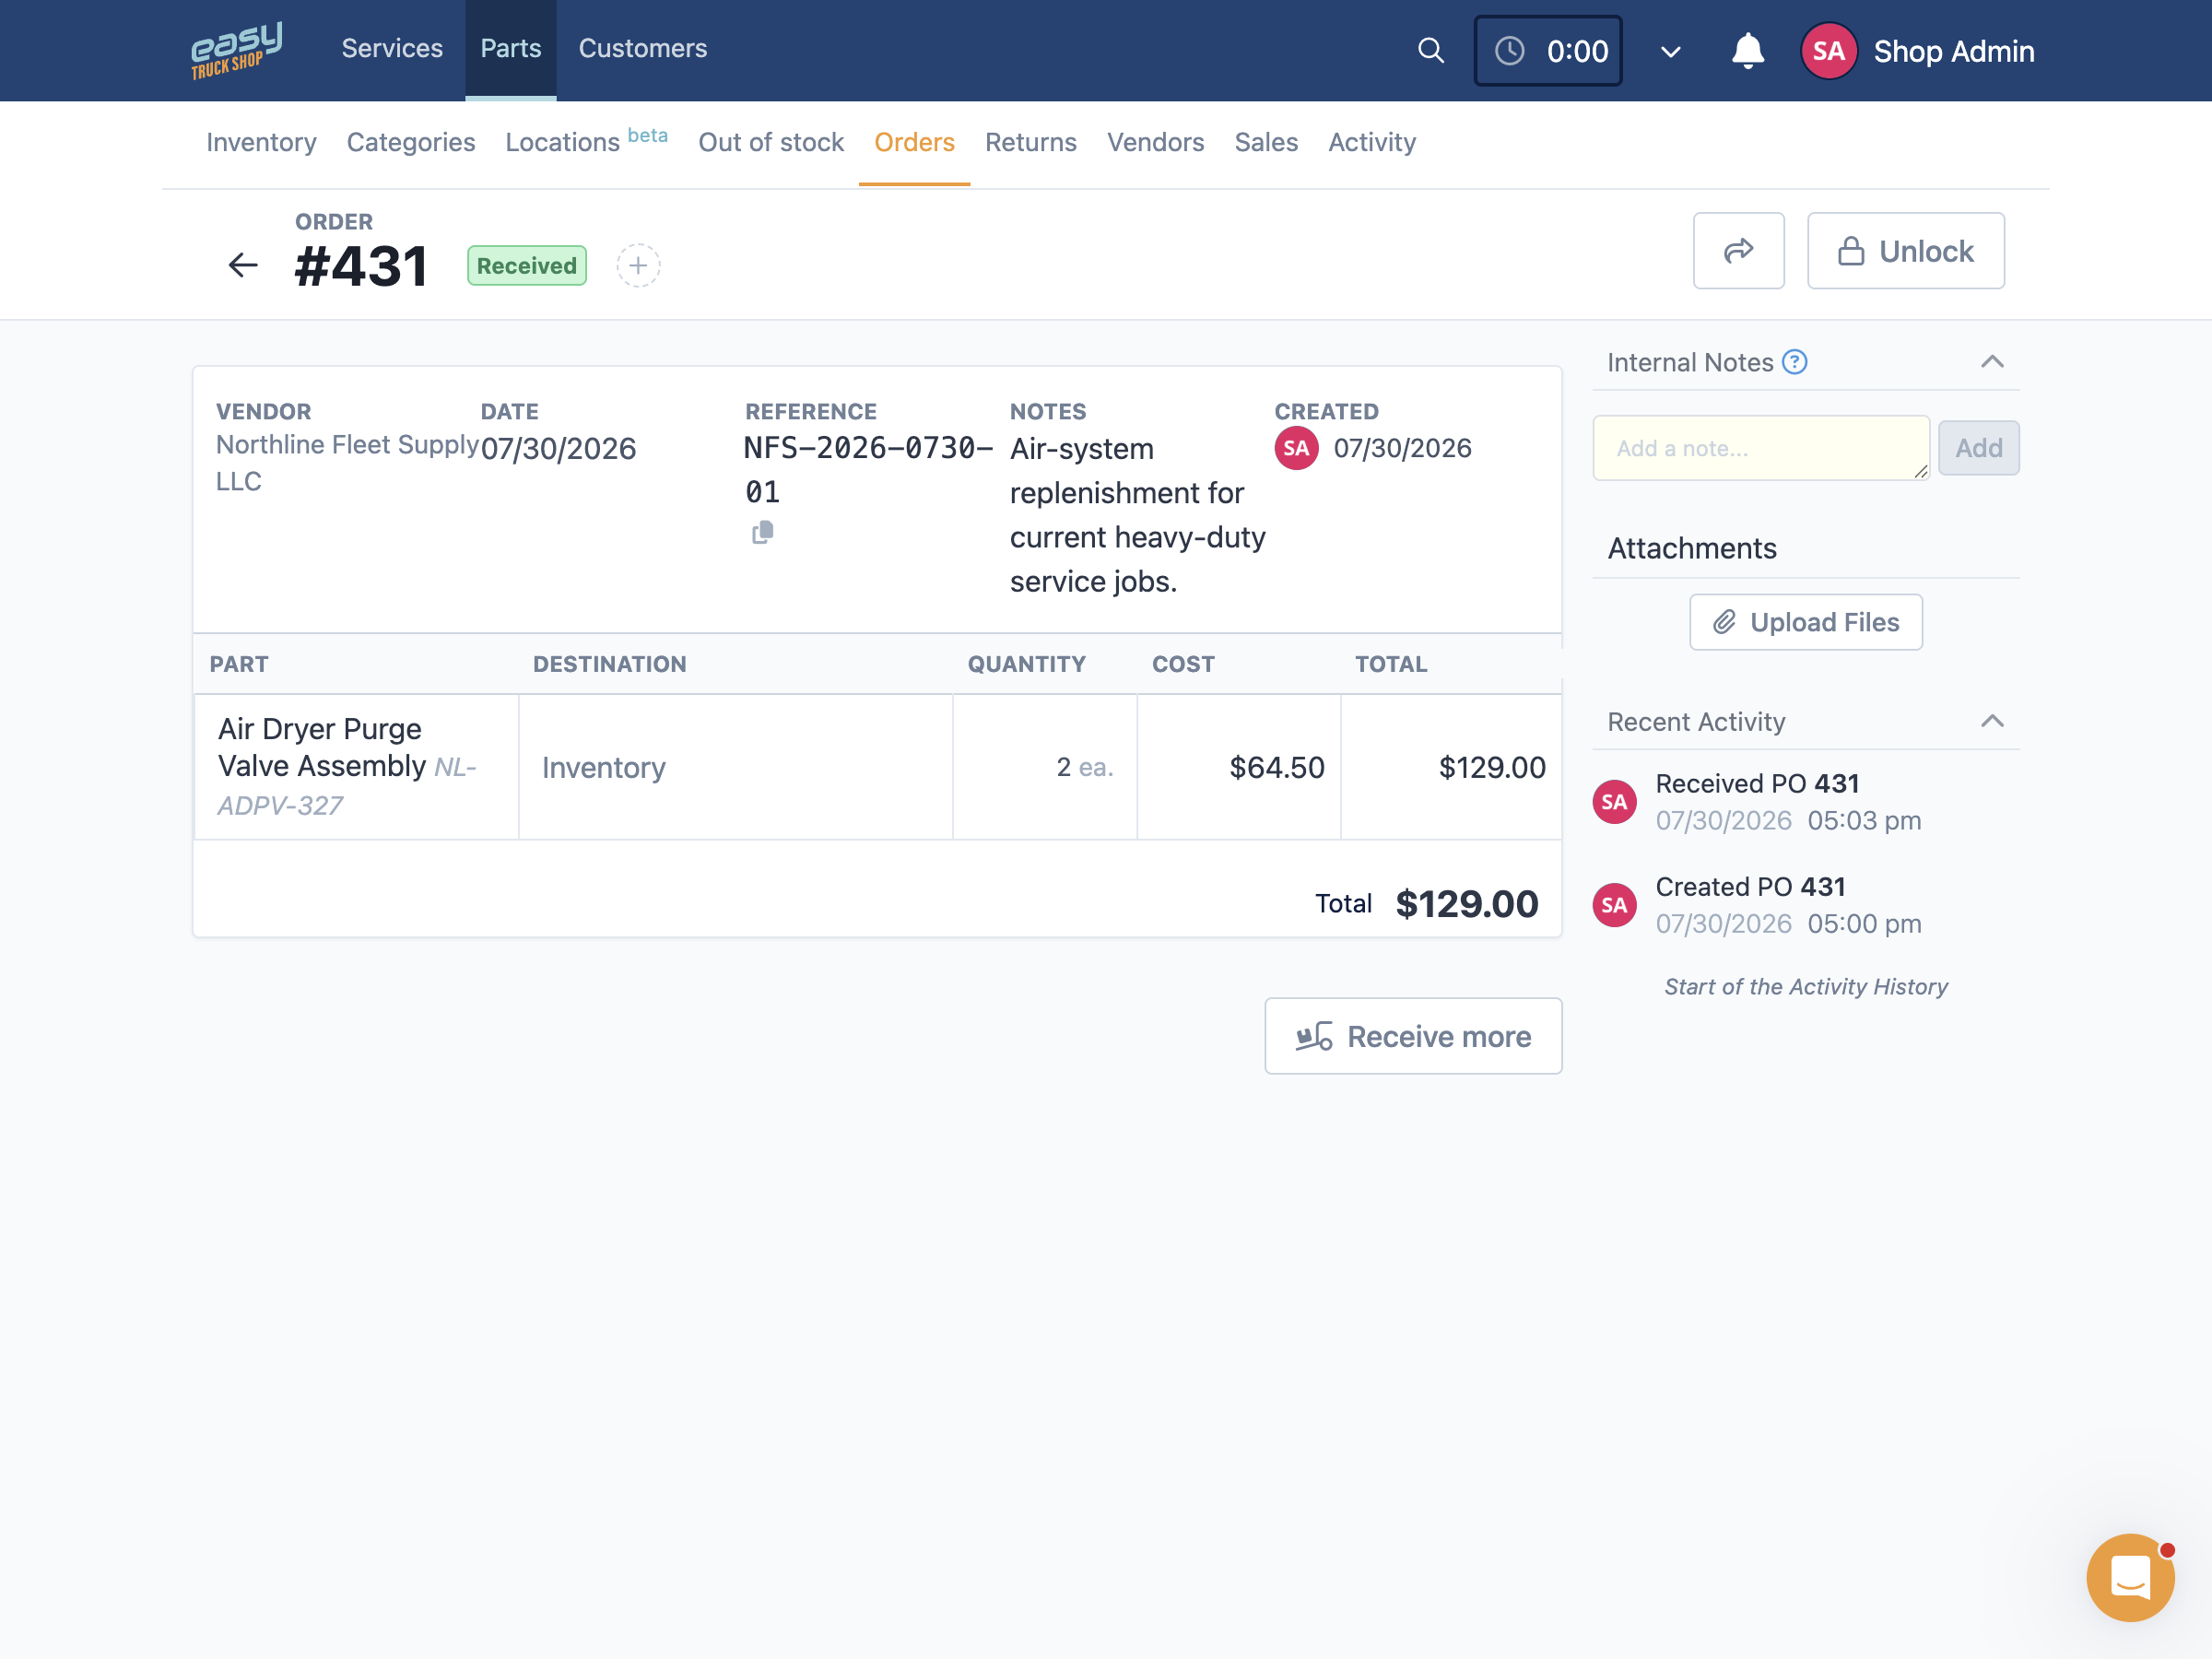The height and width of the screenshot is (1659, 2212).
Task: Go to Services in top navigation
Action: point(392,48)
